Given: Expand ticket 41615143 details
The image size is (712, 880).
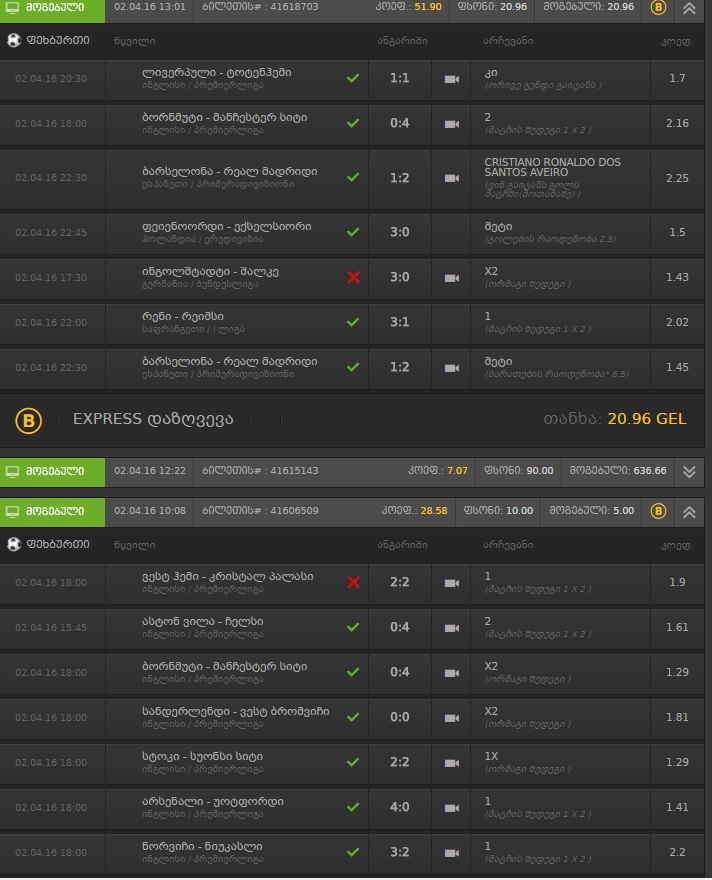Looking at the screenshot, I should [689, 471].
